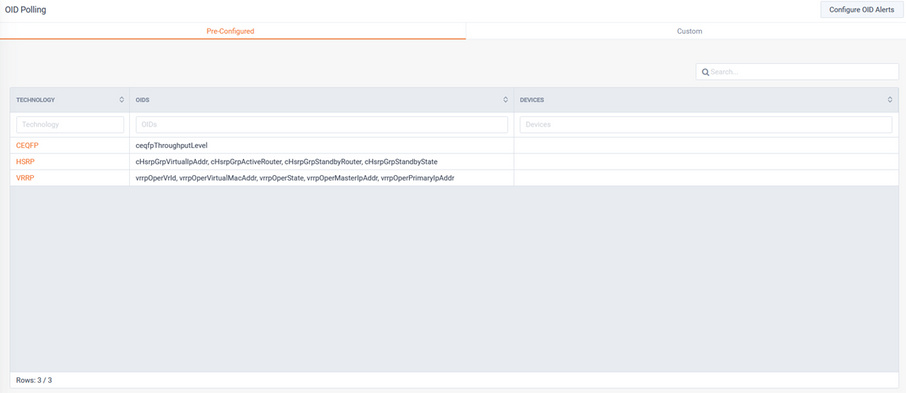Switch to the Pre-Configured tab

click(231, 31)
